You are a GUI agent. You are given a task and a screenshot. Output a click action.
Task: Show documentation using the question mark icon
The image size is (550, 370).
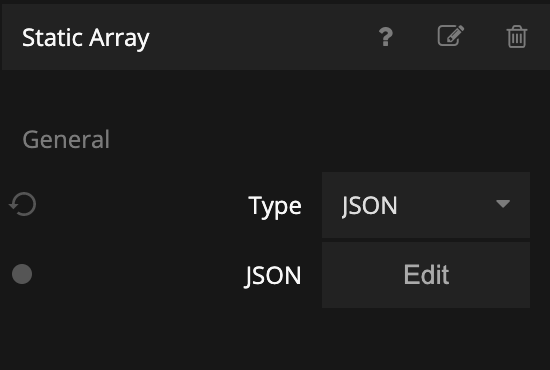tap(385, 37)
